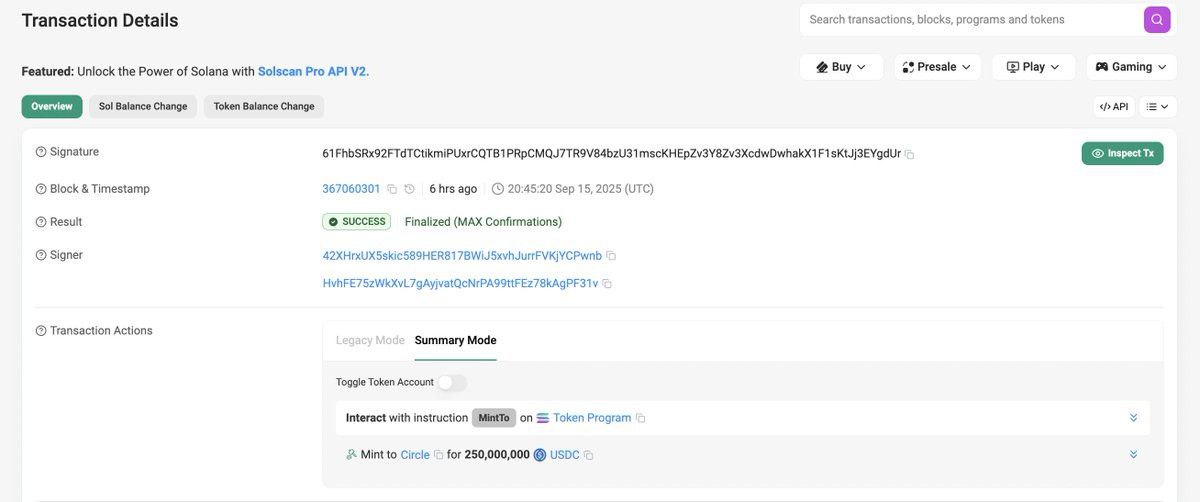Expand the Gaming dropdown
This screenshot has width=1200, height=502.
tap(1131, 67)
